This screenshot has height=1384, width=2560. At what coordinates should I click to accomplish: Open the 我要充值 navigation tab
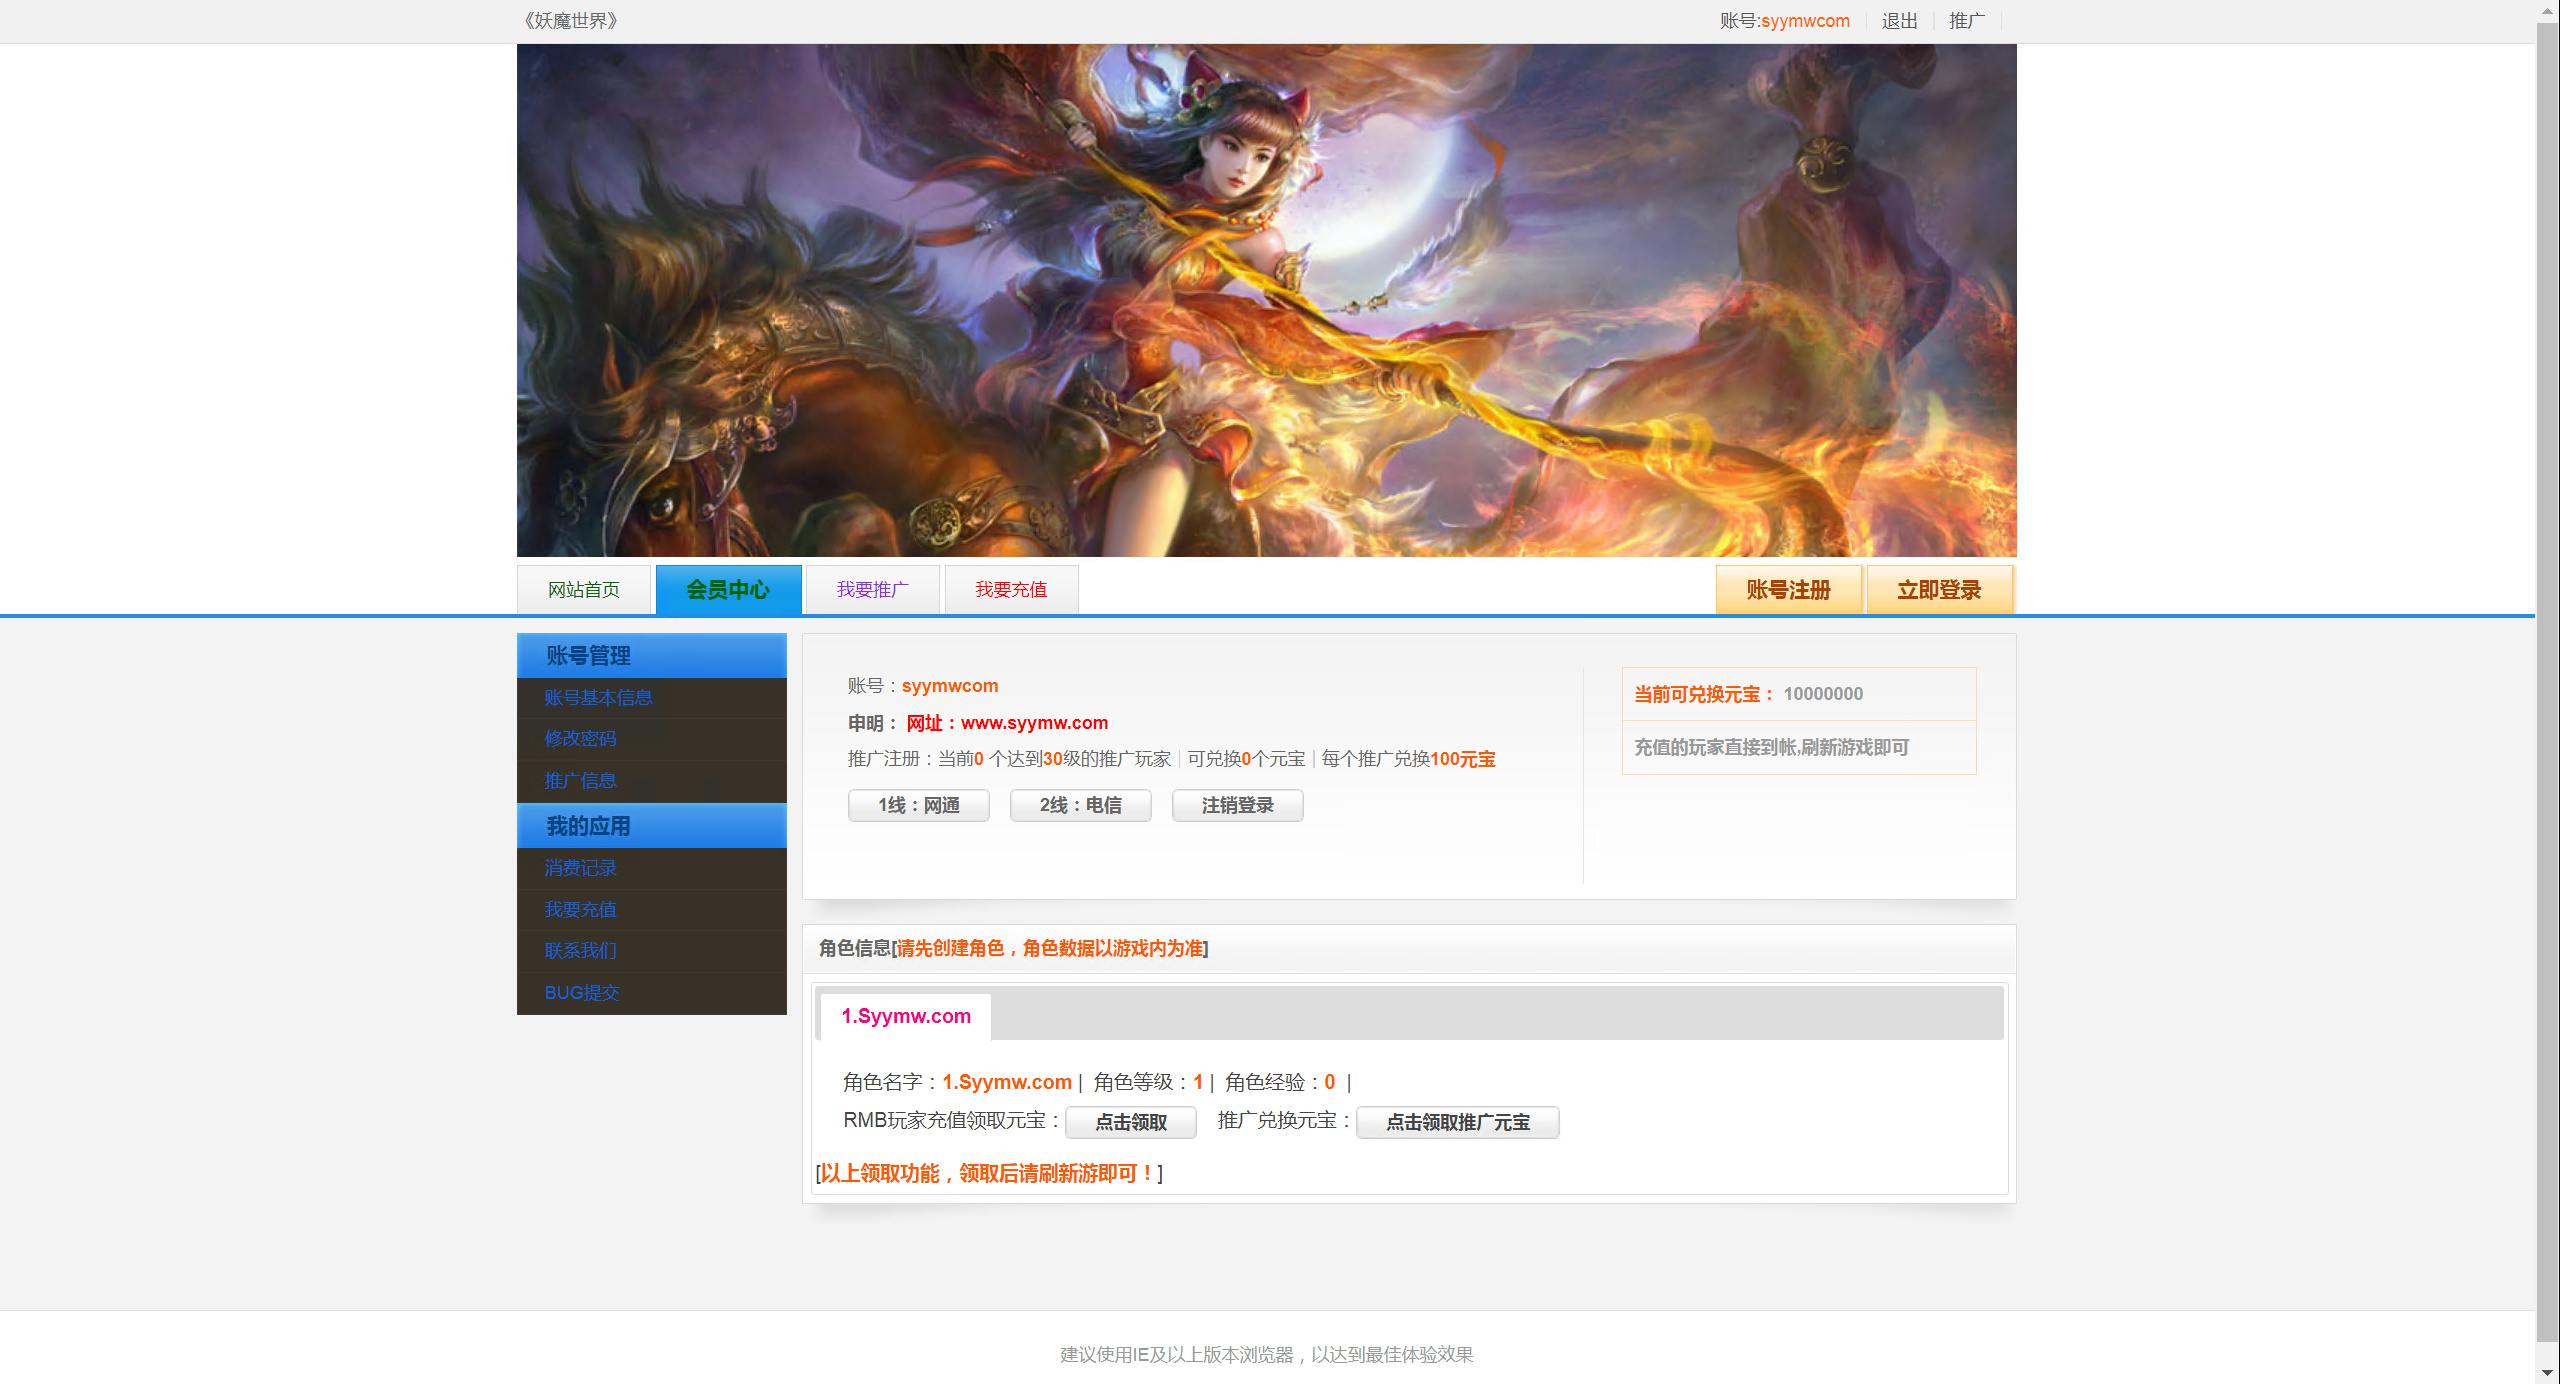click(1011, 590)
